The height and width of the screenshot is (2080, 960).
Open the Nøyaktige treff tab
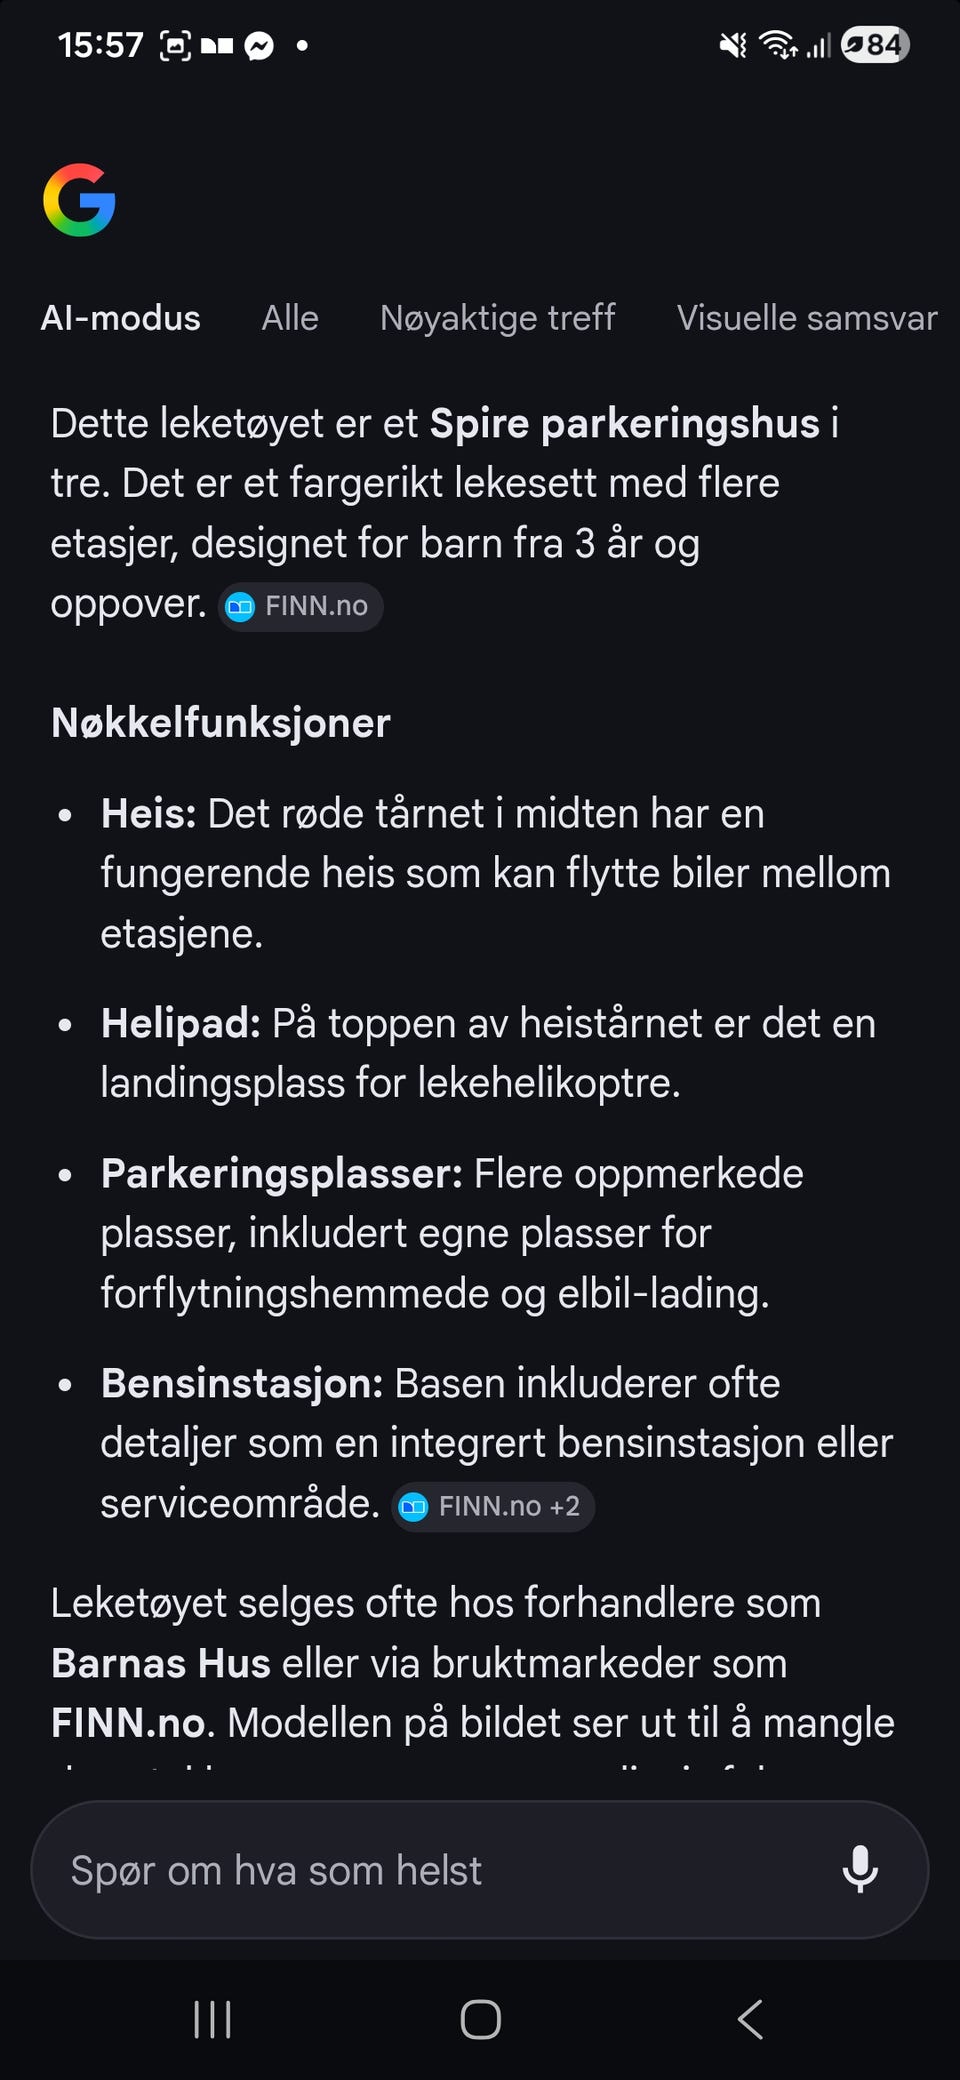(497, 318)
